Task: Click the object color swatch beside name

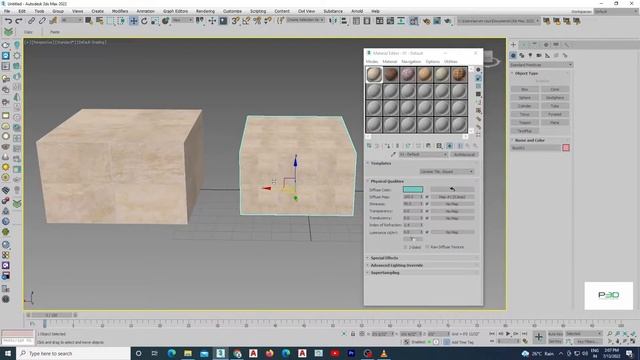Action: (566, 148)
